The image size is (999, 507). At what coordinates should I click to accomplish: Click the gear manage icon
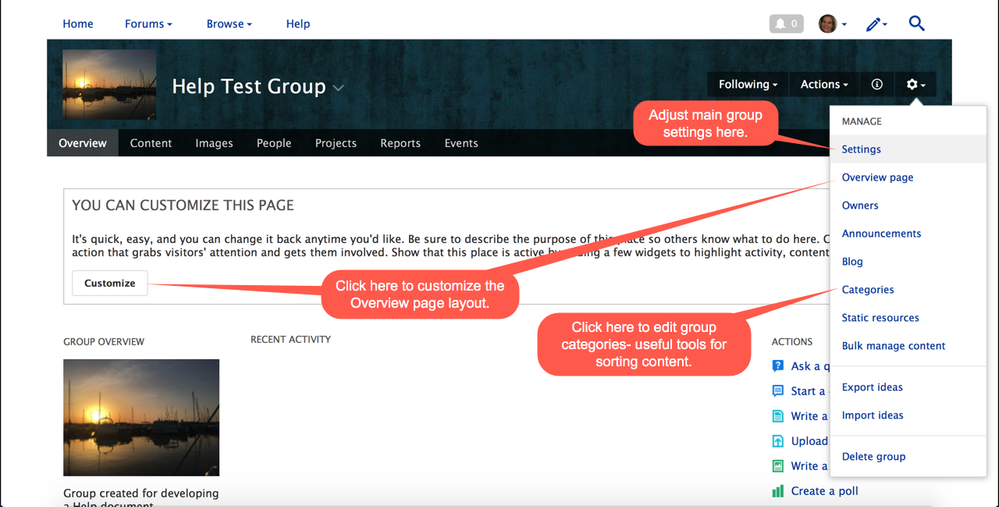[x=915, y=85]
